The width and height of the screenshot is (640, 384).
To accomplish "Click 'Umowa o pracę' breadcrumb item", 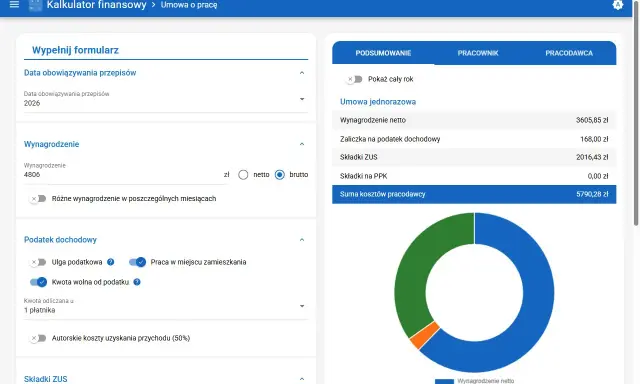I will point(189,5).
